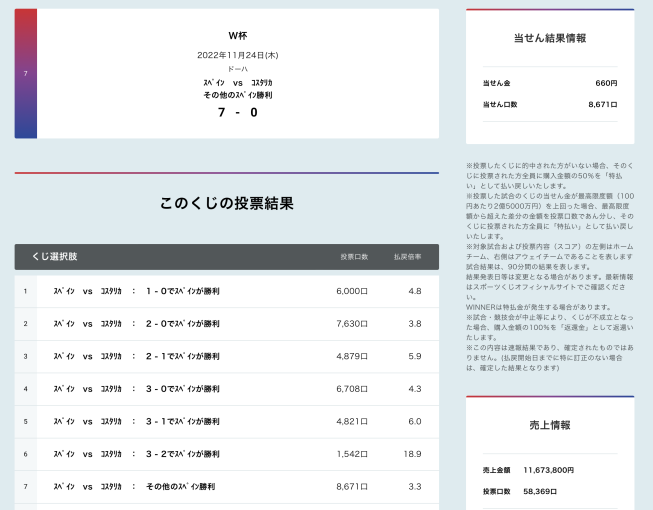Select the 1 - 0でスペインが勝利 row
Viewport: 653px width, 510px height.
point(227,291)
